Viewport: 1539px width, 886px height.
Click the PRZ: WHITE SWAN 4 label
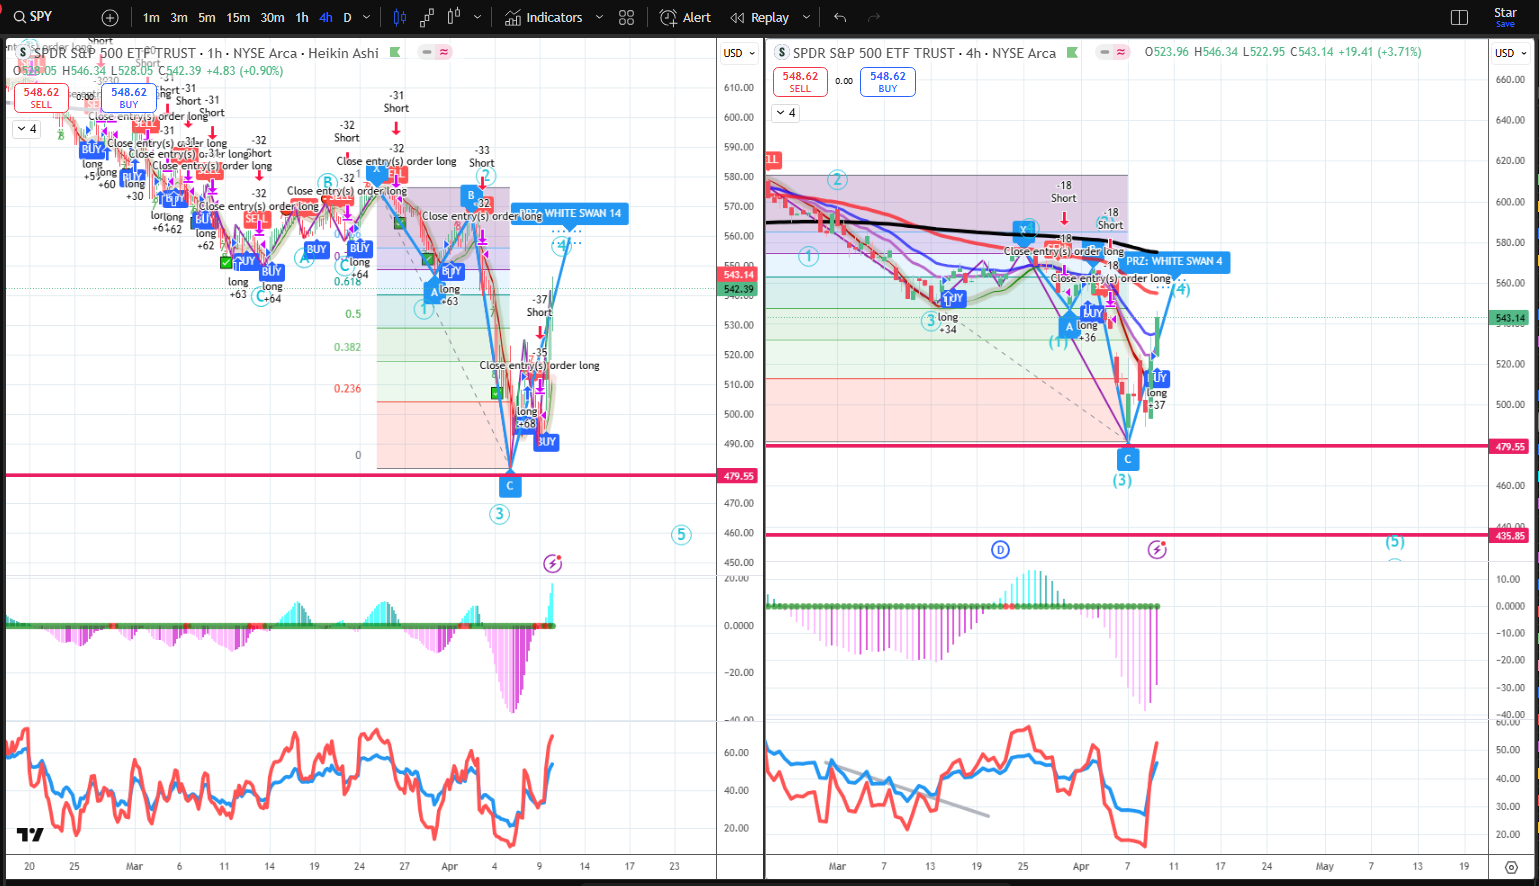1174,261
